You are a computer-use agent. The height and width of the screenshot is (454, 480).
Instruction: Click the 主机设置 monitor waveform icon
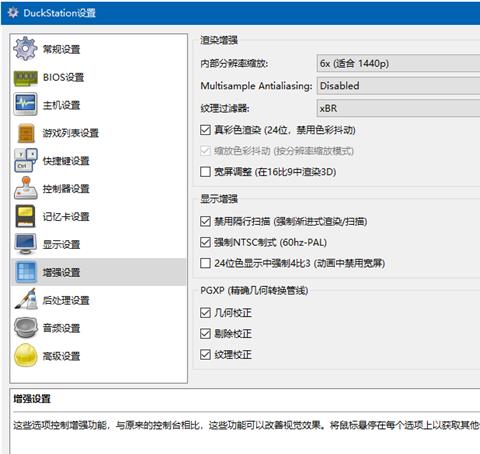[25, 104]
